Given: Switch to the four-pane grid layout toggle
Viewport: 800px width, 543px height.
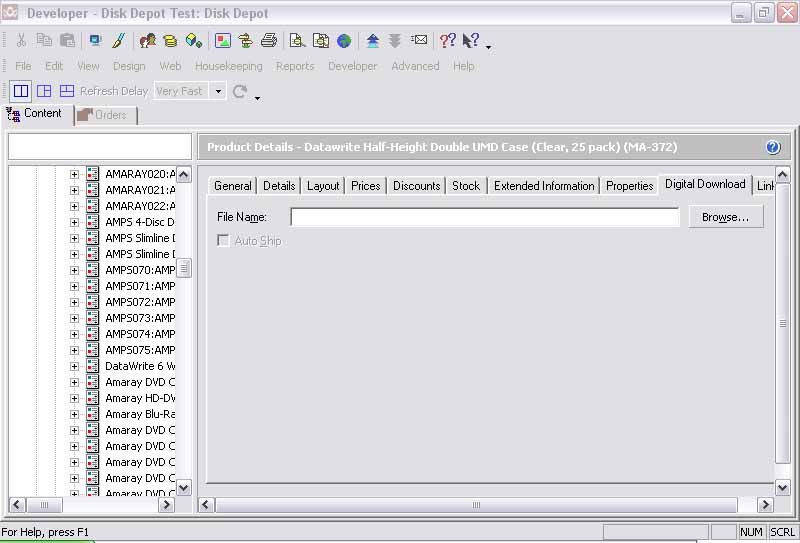Looking at the screenshot, I should click(44, 91).
